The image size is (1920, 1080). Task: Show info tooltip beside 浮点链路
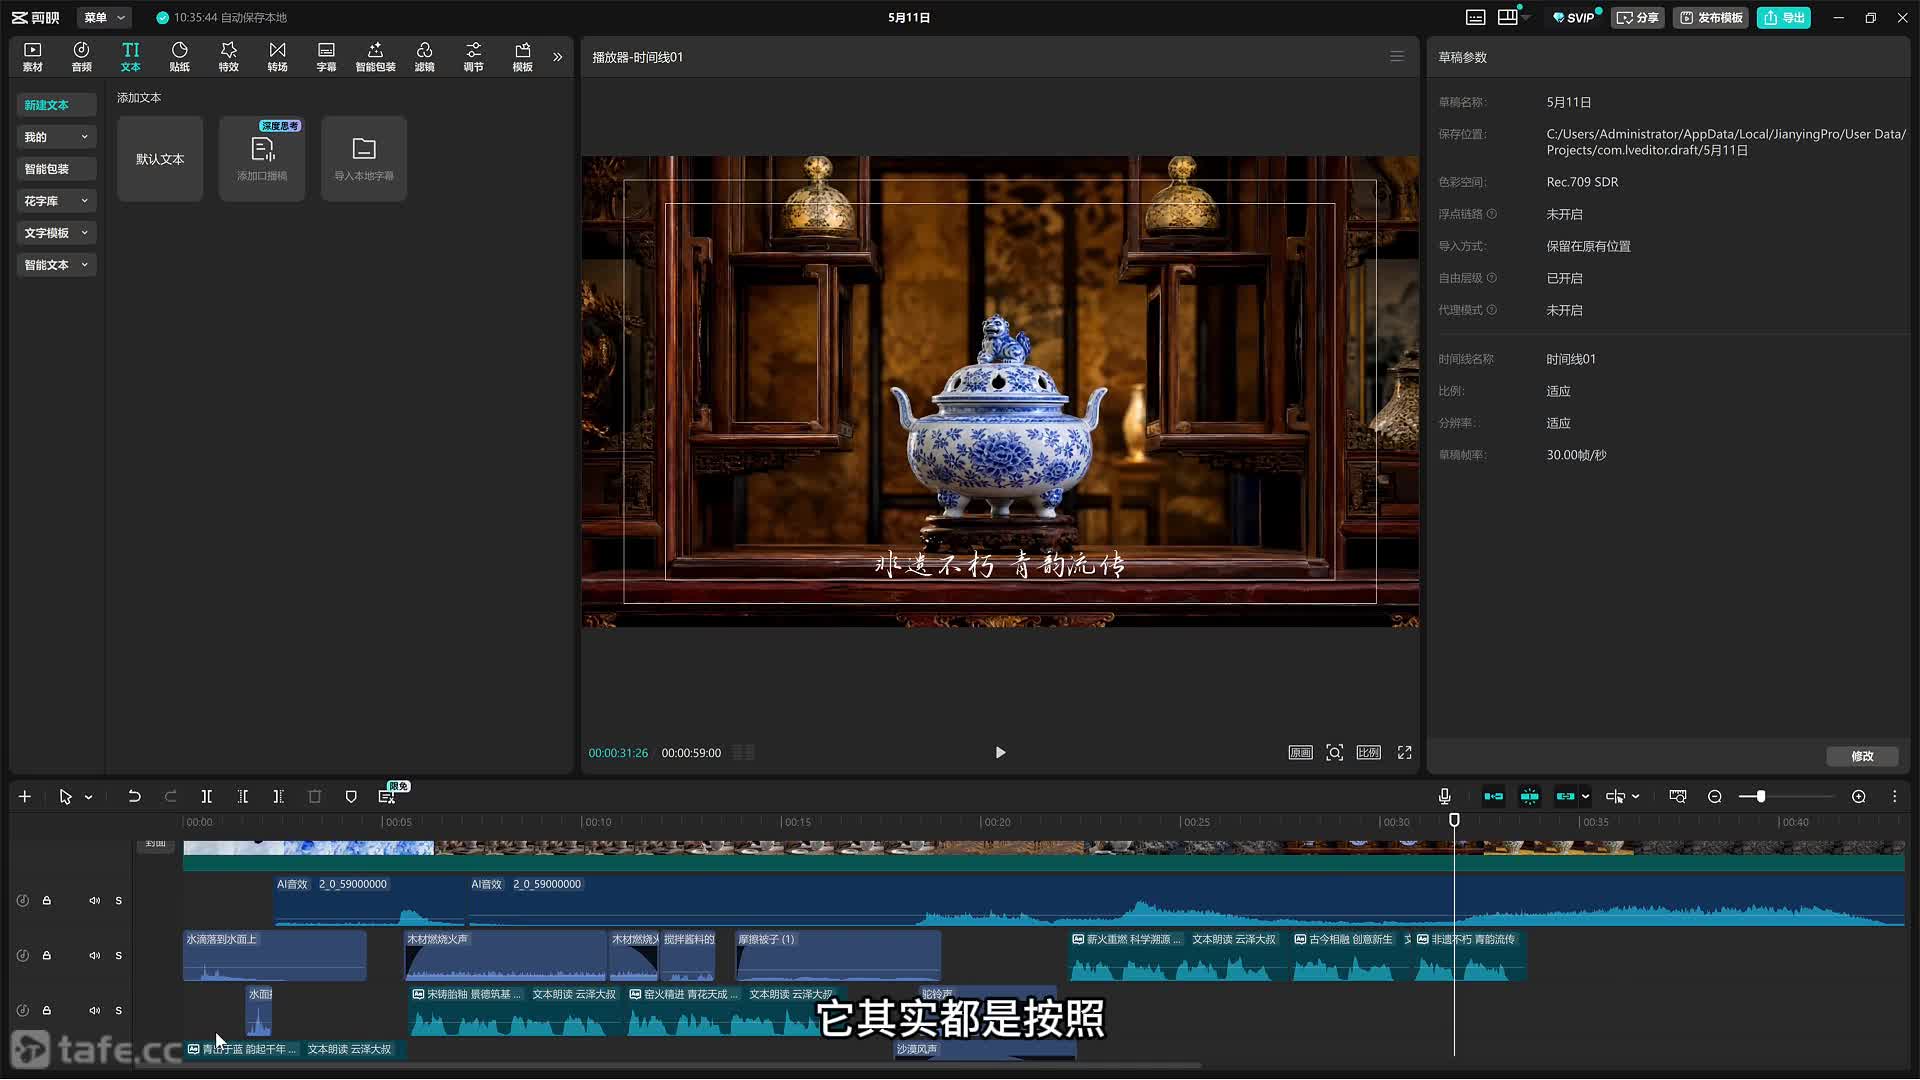[x=1492, y=214]
